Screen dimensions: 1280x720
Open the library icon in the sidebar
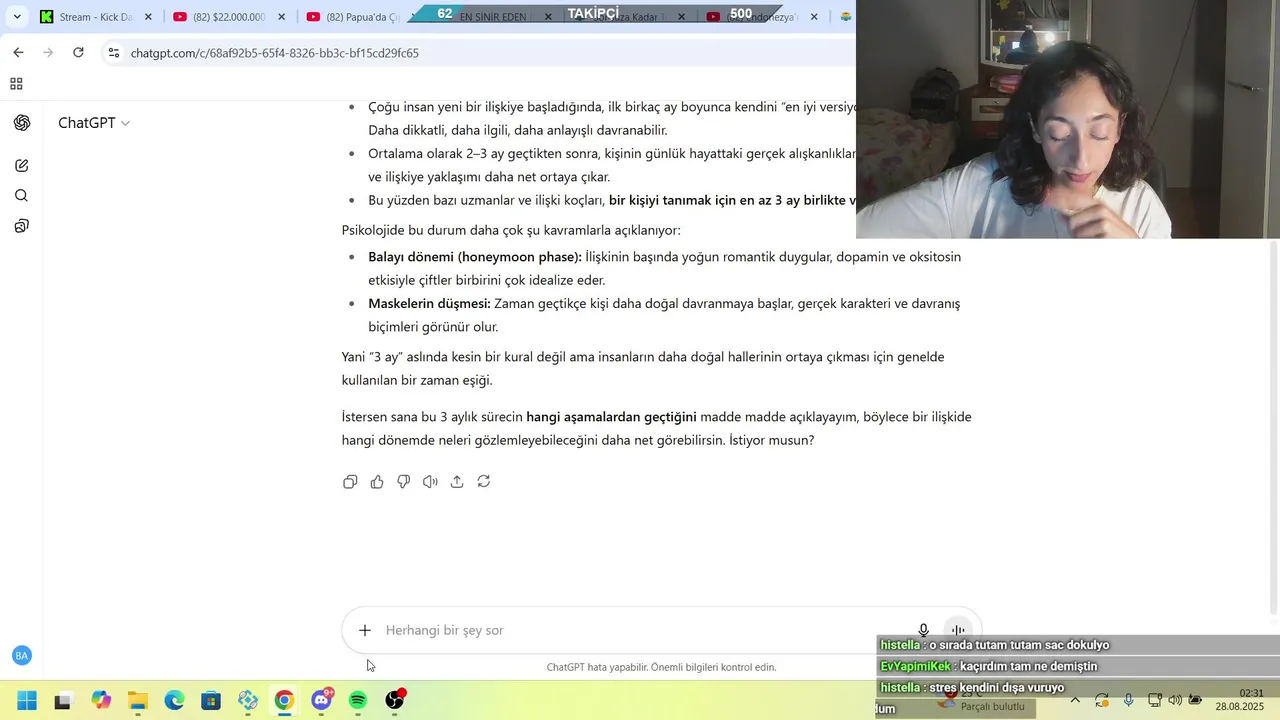click(x=22, y=226)
